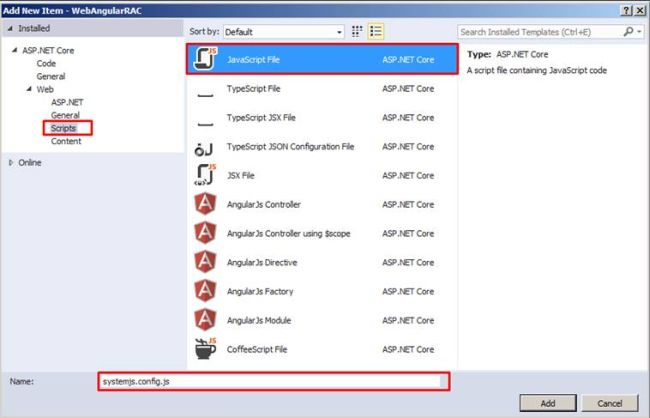
Task: Open the Sort by Default dropdown
Action: [284, 32]
